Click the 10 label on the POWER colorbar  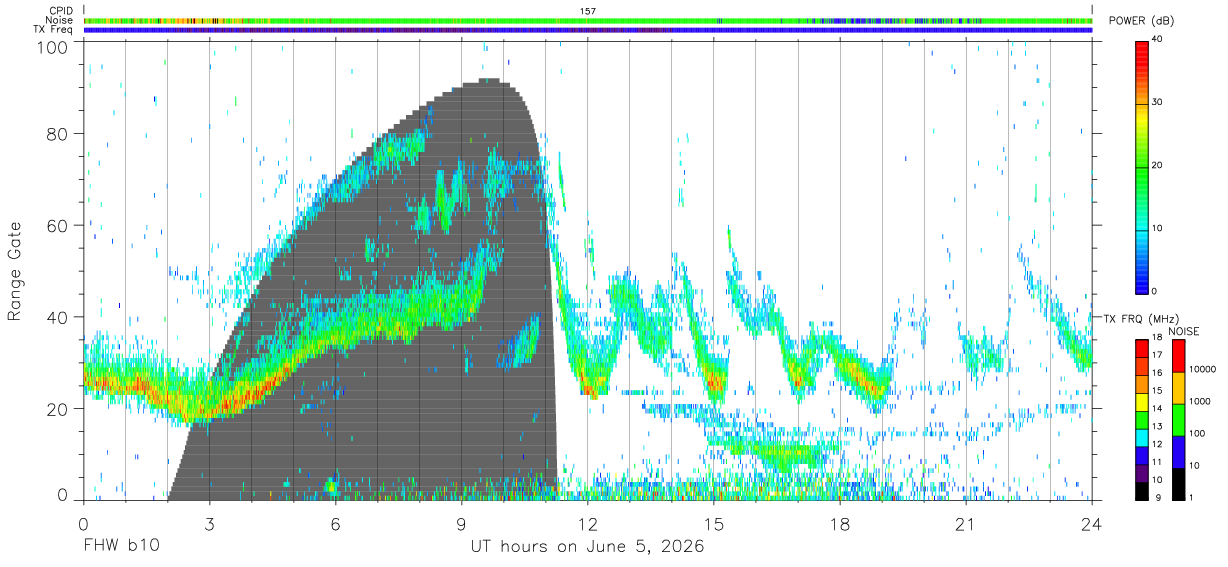(x=1157, y=228)
